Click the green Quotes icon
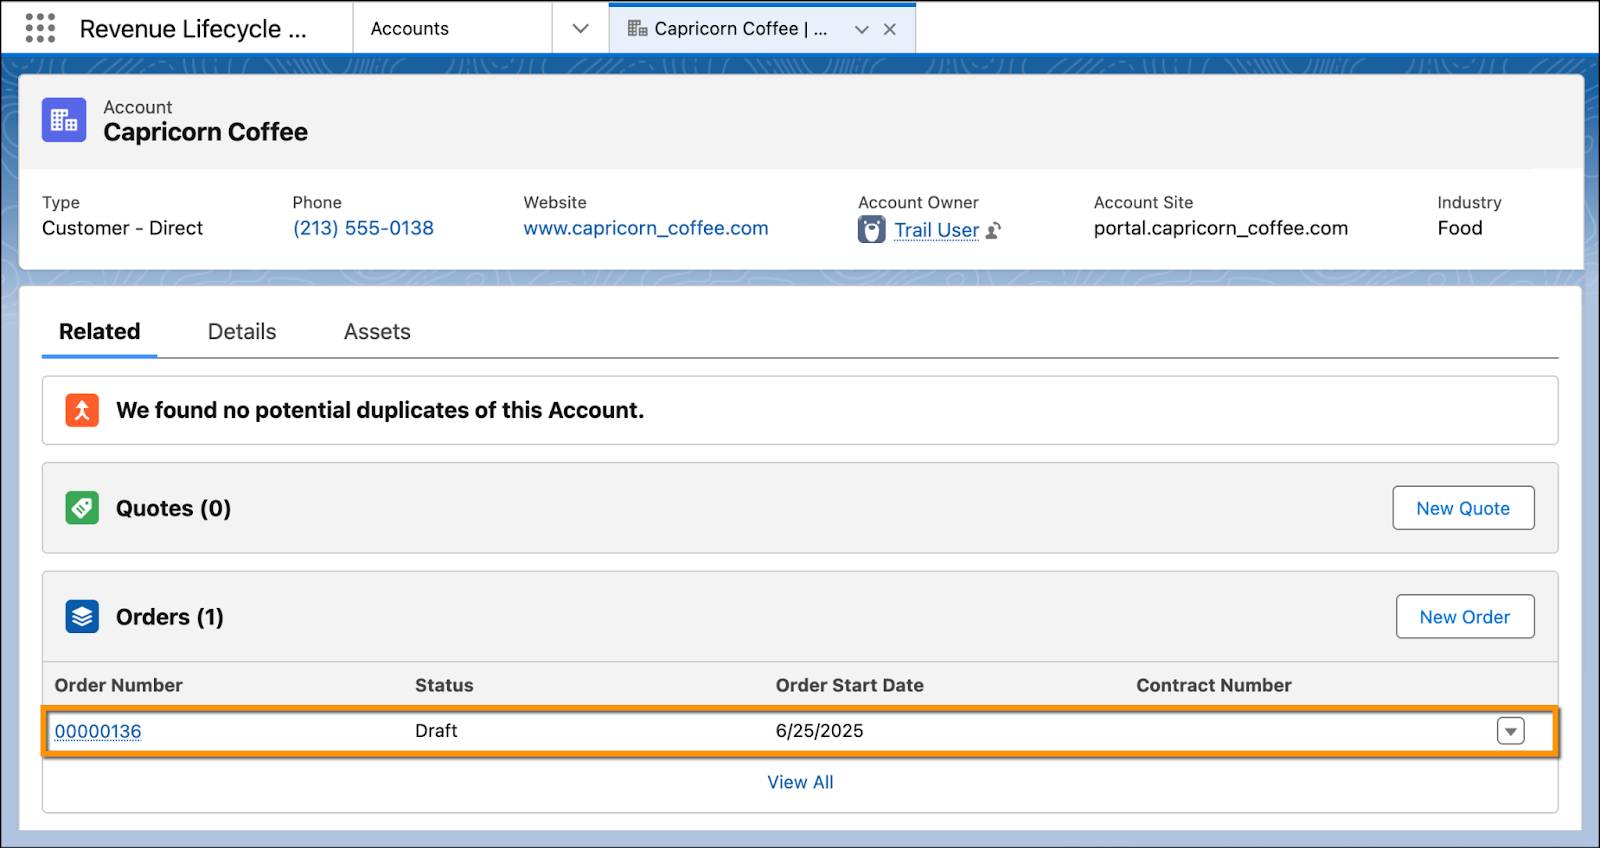 [x=82, y=508]
